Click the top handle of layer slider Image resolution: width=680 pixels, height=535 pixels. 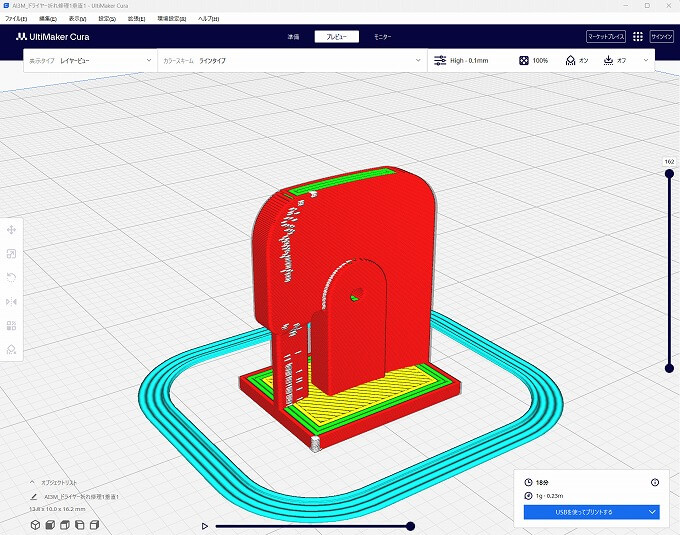(669, 172)
